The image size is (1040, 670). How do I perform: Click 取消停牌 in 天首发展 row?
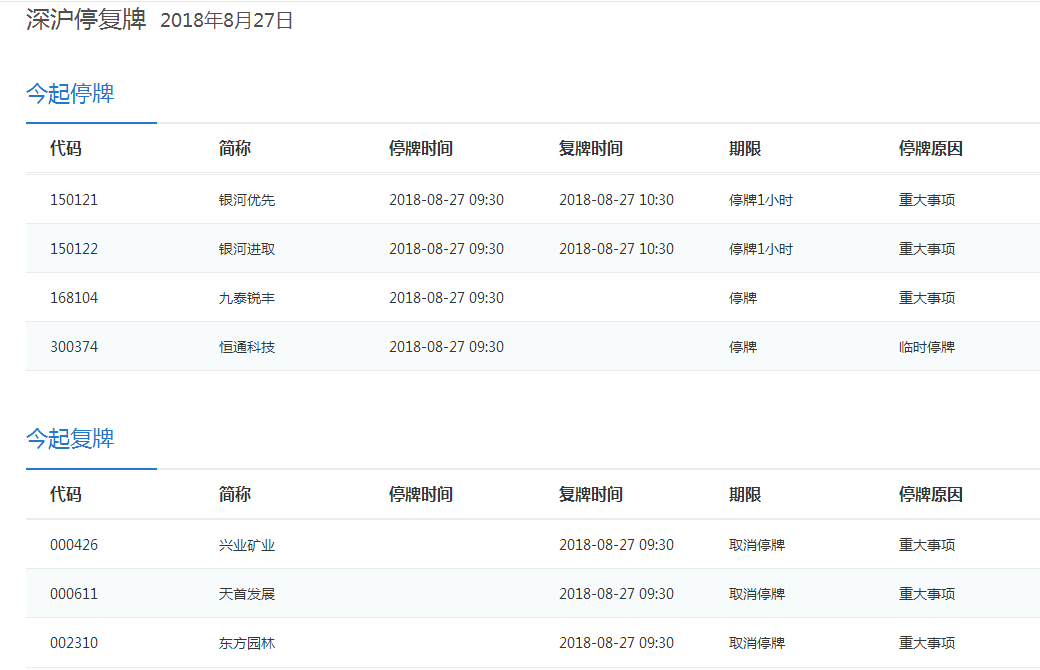[757, 594]
